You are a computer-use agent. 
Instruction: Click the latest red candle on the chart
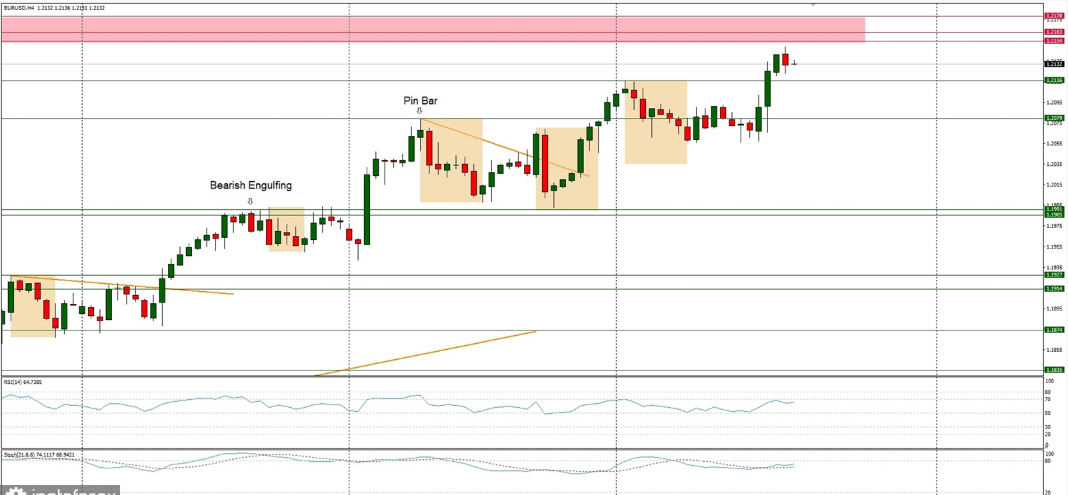pos(785,60)
